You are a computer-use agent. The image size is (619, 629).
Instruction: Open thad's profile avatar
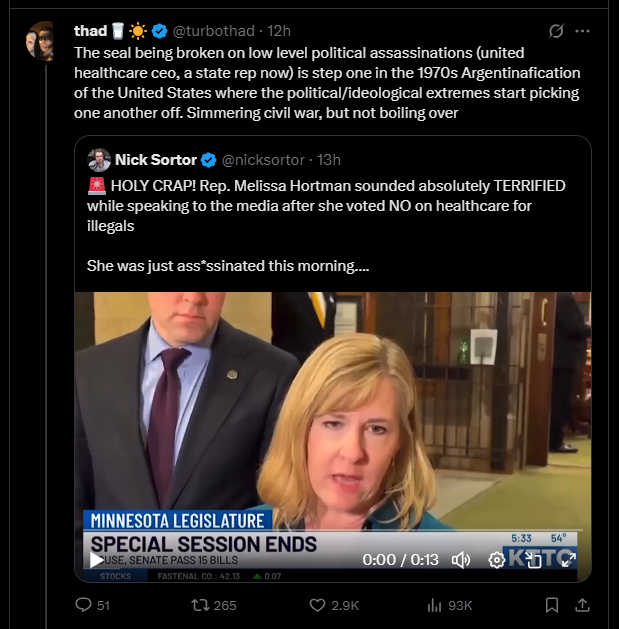tap(43, 41)
